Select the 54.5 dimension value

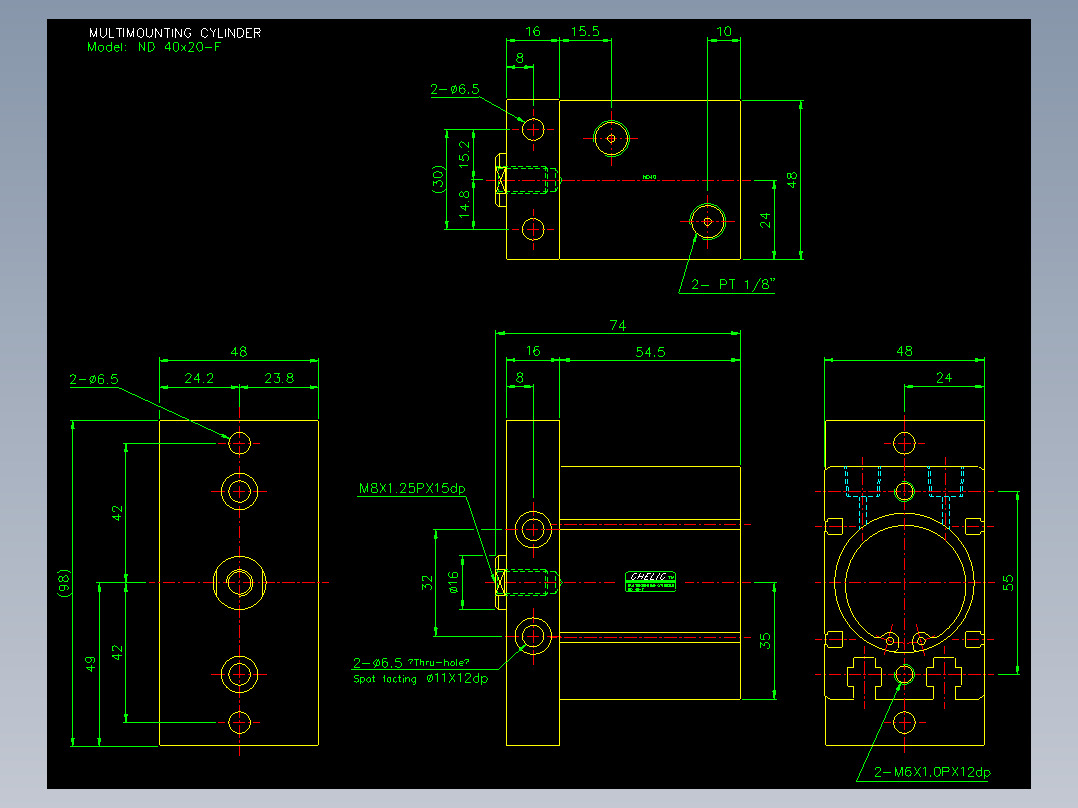650,352
